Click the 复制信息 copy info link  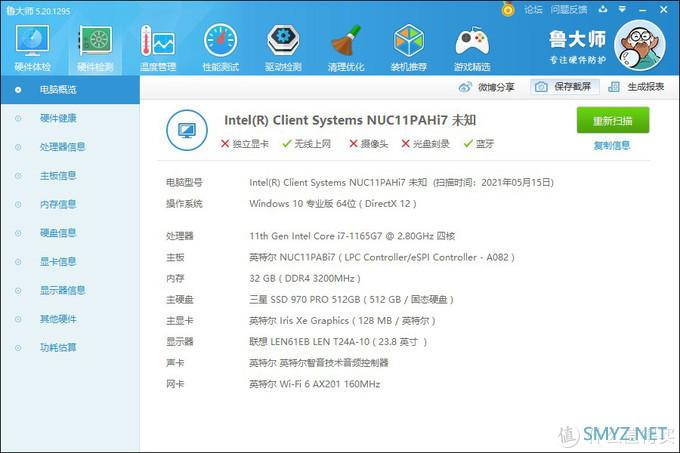[612, 146]
